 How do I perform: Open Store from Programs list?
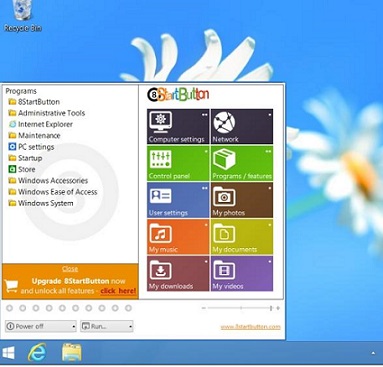click(x=22, y=169)
